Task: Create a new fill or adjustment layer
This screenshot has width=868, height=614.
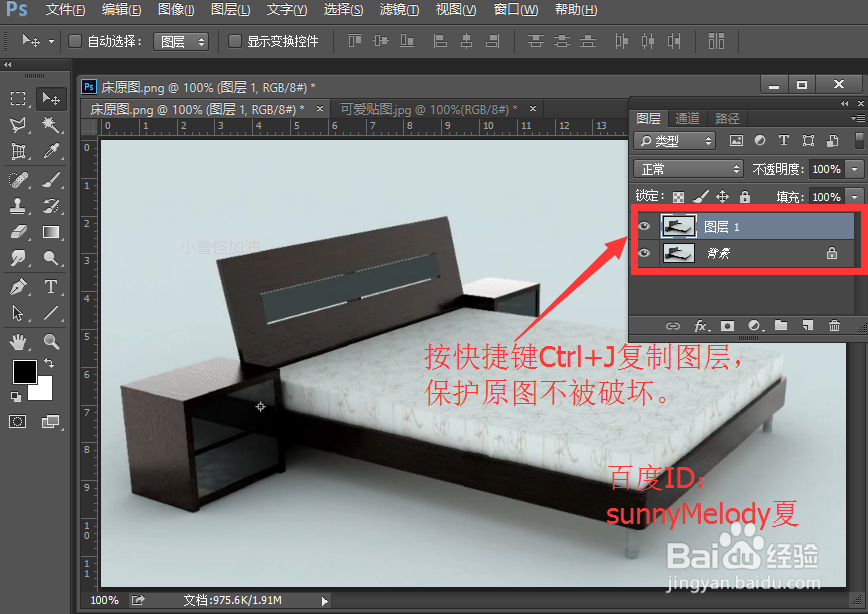Action: pos(754,326)
